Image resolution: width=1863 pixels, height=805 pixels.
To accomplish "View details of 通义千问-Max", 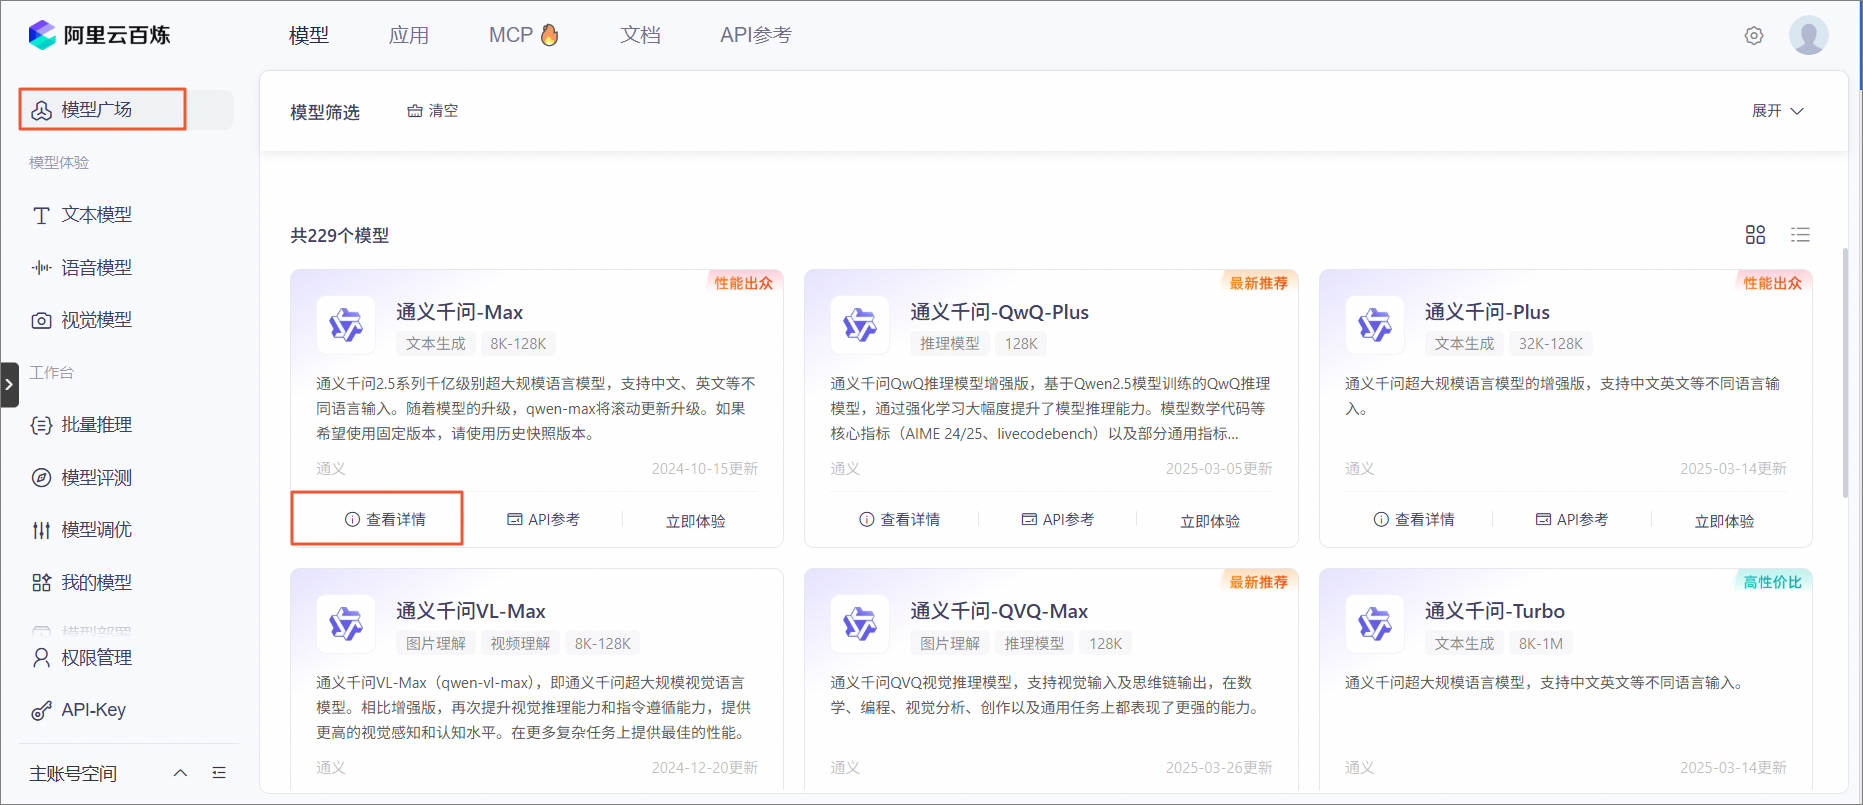I will tap(385, 520).
